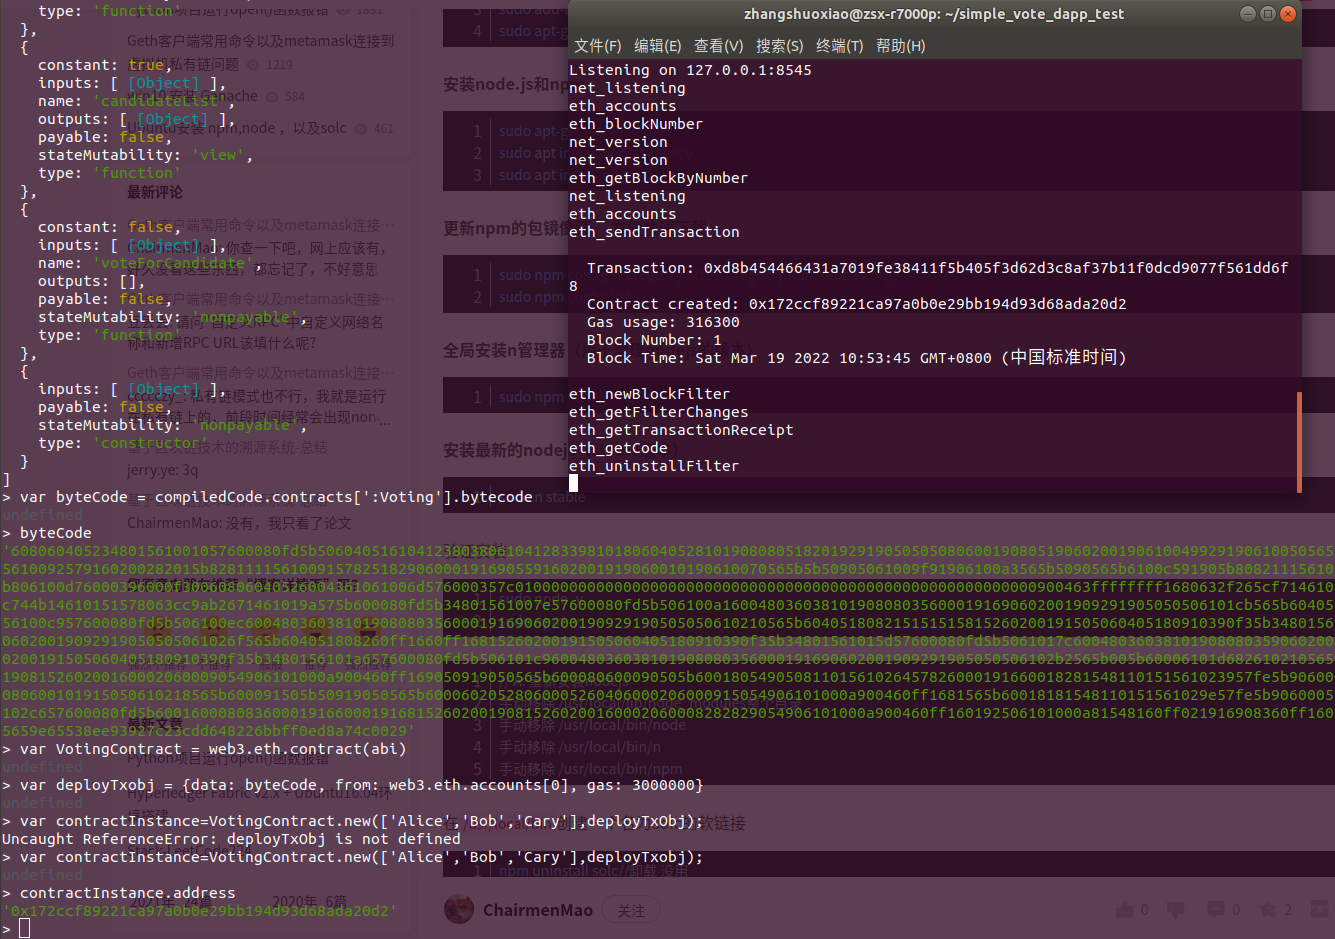Screen dimensions: 1335x939
Task: Click the ChairmenMao 没有，我只看了论文 comment
Action: click(239, 523)
